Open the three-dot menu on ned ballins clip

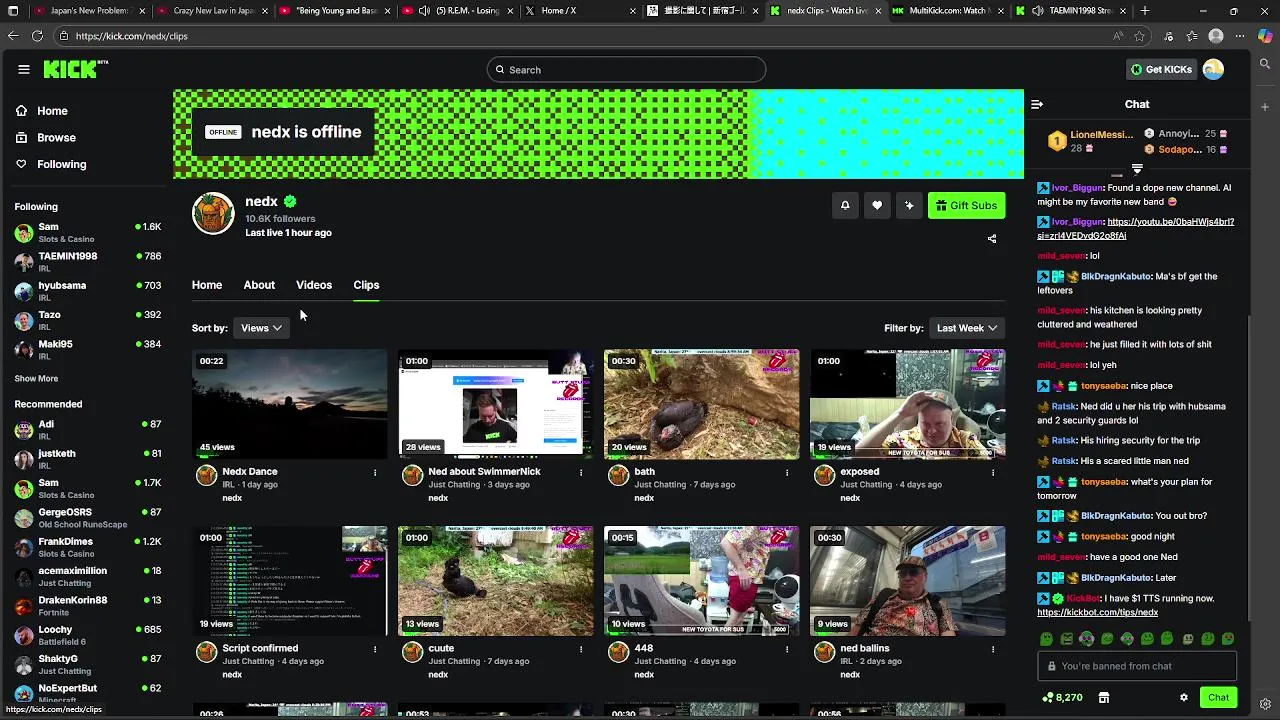[993, 649]
